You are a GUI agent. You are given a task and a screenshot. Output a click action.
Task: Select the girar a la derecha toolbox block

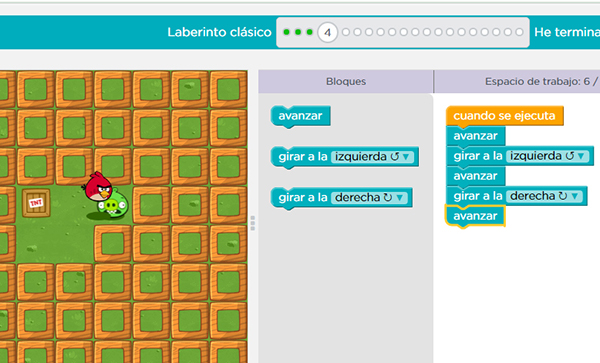(x=341, y=198)
